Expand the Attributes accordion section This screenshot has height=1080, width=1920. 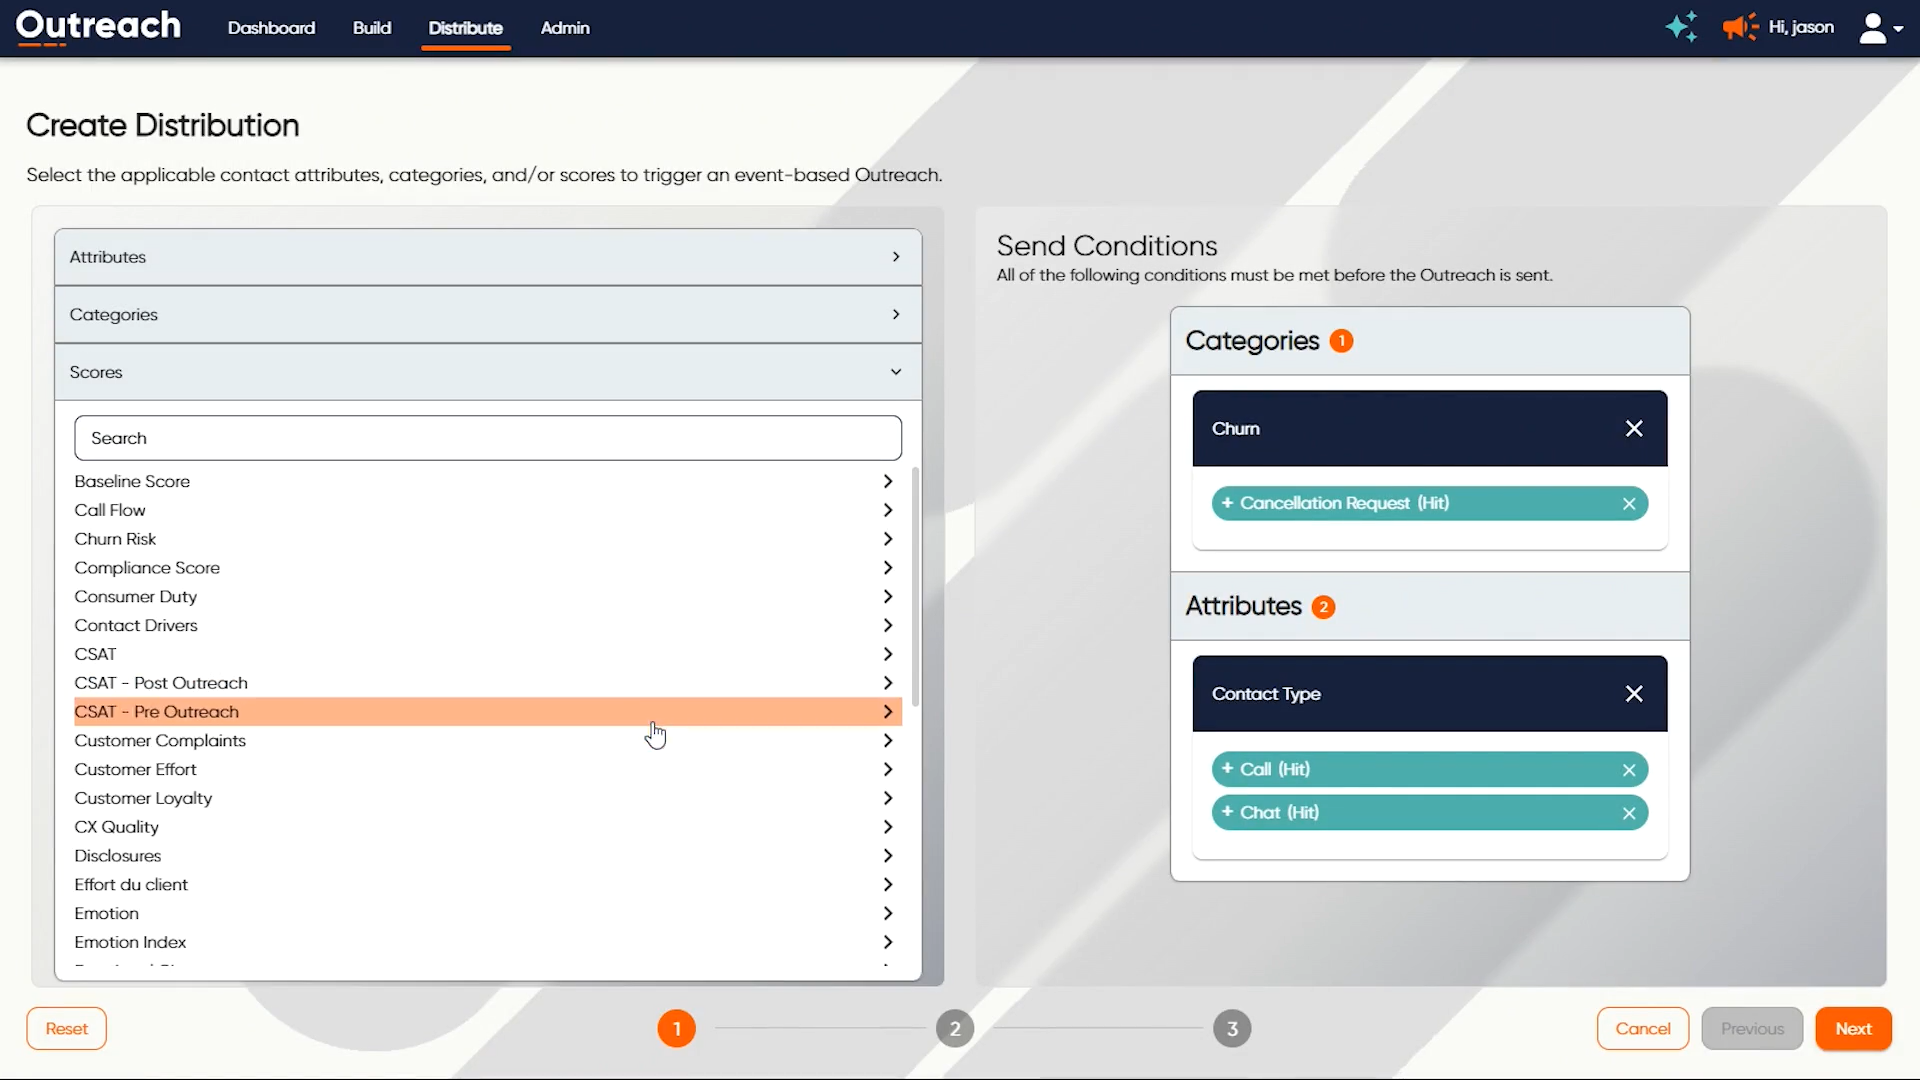[488, 257]
